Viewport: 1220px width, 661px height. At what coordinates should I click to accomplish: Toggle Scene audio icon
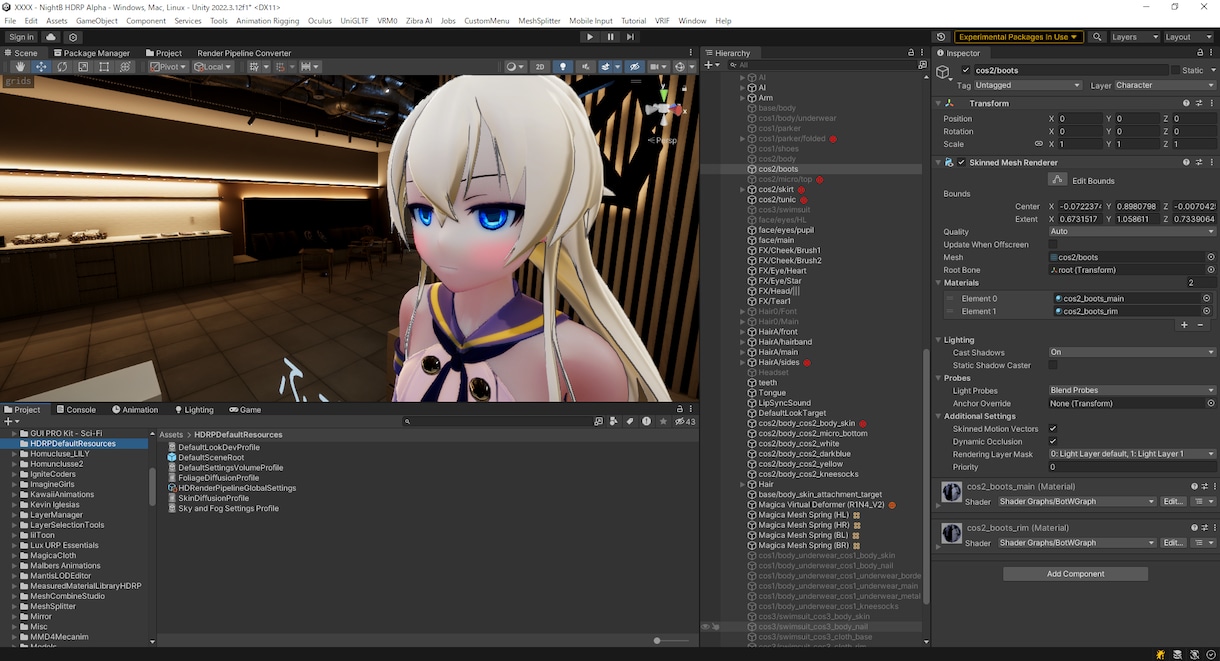(585, 67)
